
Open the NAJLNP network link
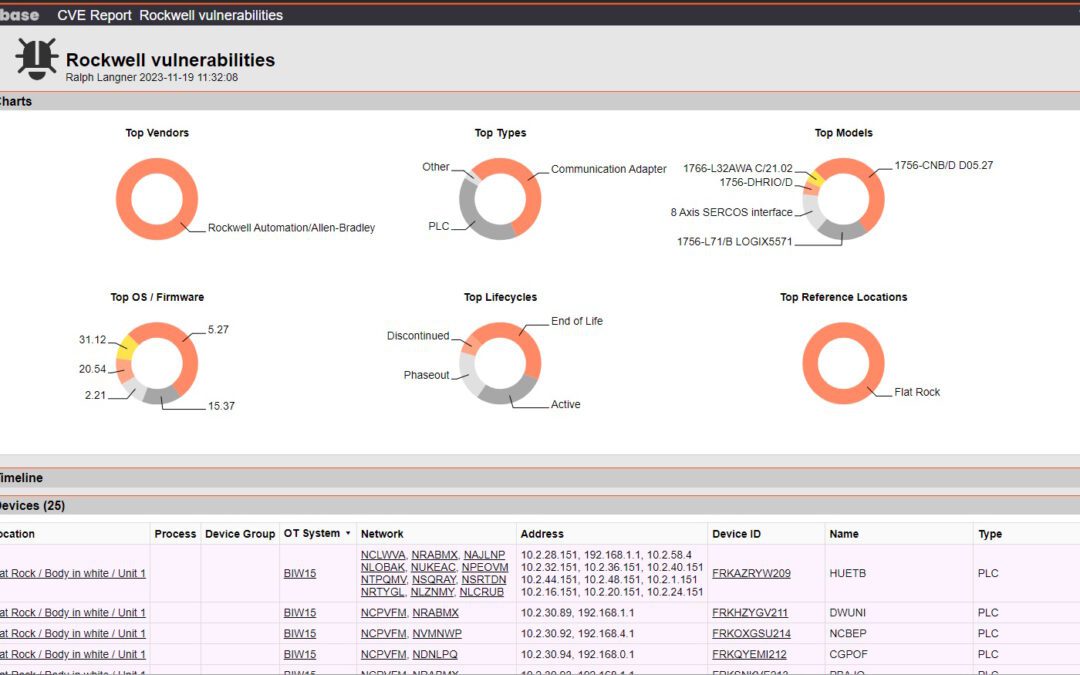click(484, 554)
